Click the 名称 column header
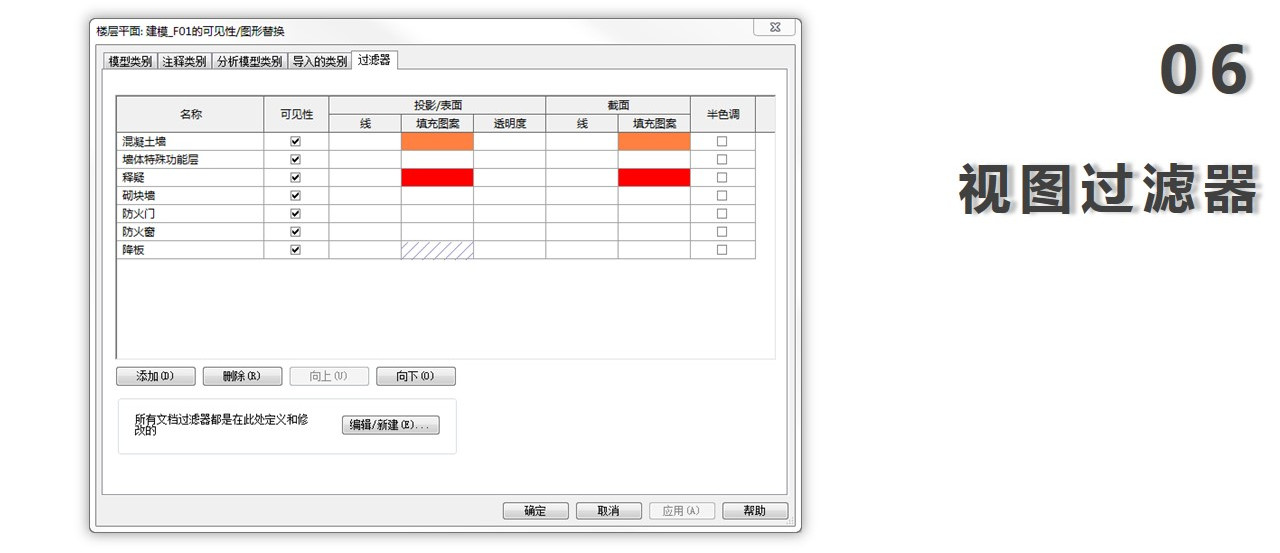This screenshot has height=553, width=1280. (190, 114)
